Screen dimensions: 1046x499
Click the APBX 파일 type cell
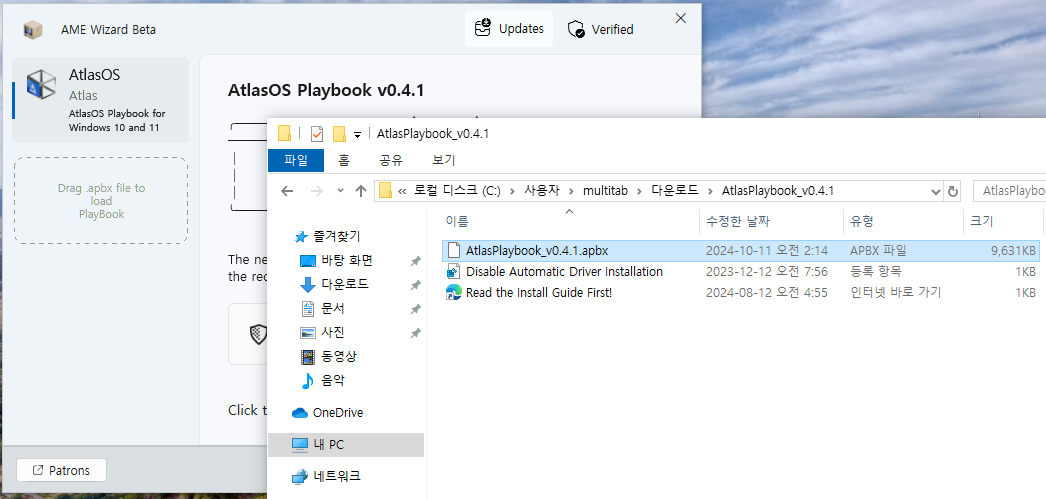878,251
